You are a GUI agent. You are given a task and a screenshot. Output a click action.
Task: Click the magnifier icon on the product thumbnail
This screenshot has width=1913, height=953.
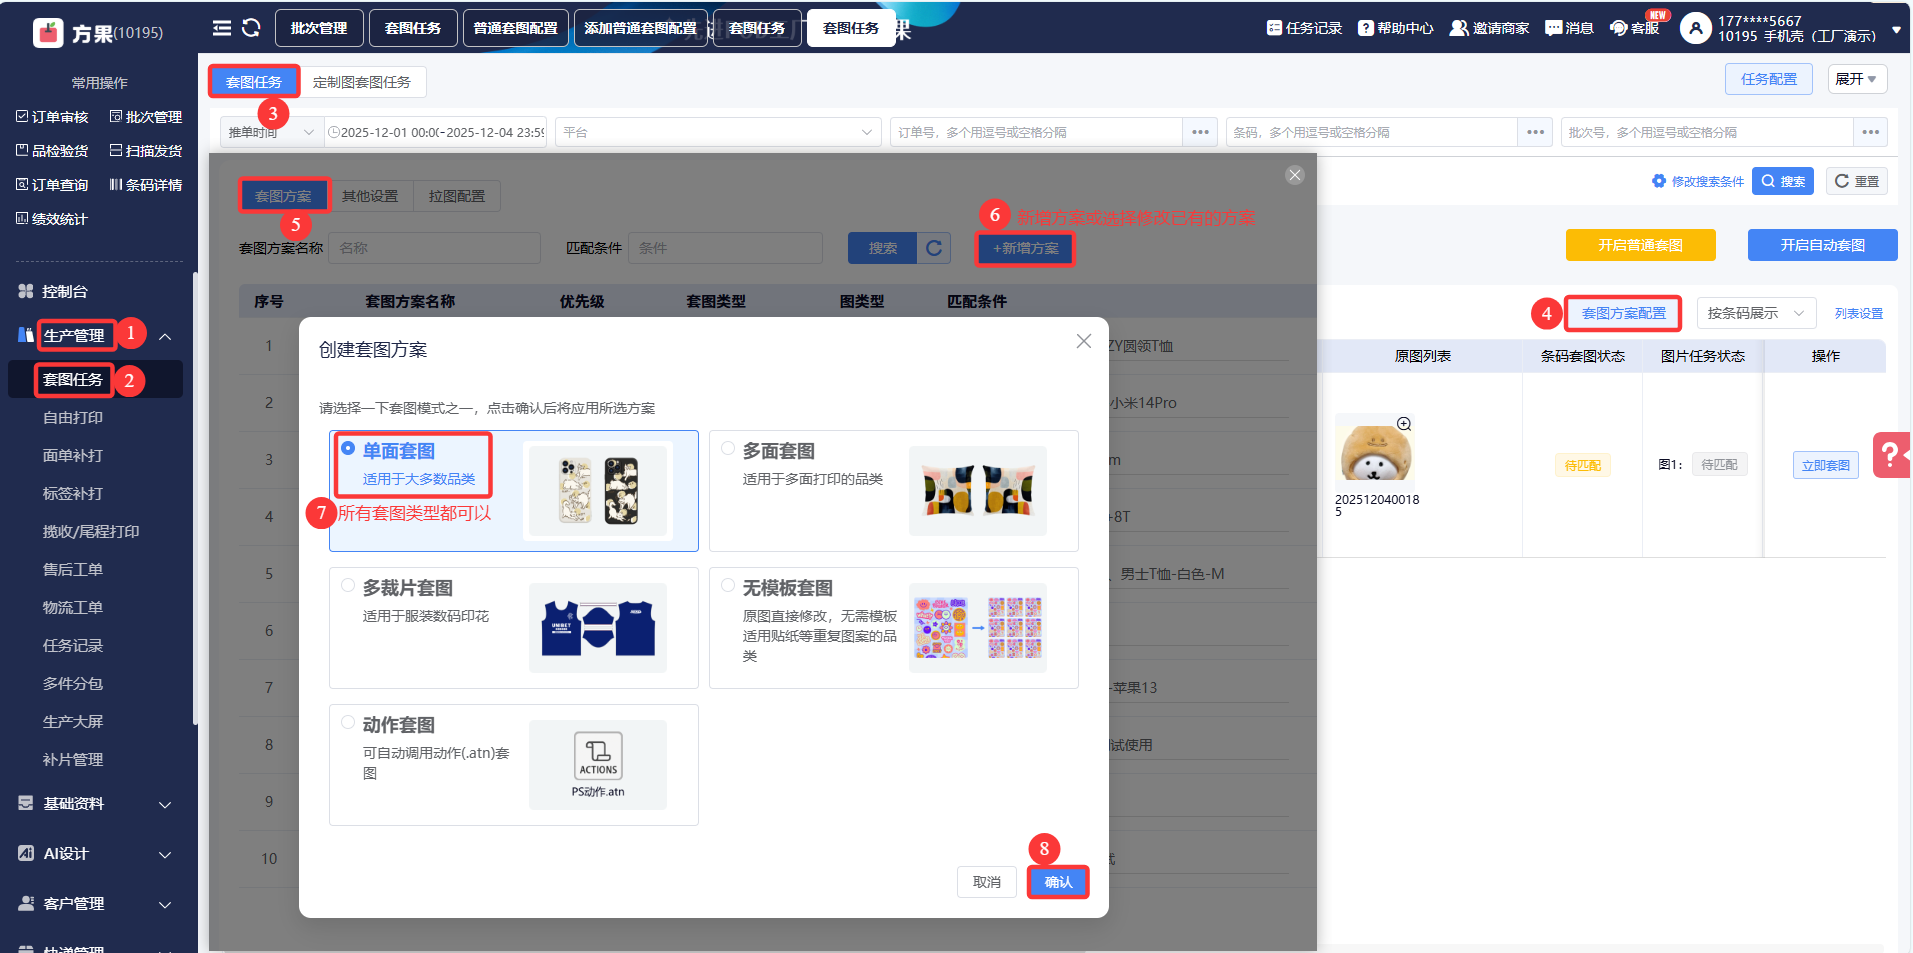click(1404, 424)
